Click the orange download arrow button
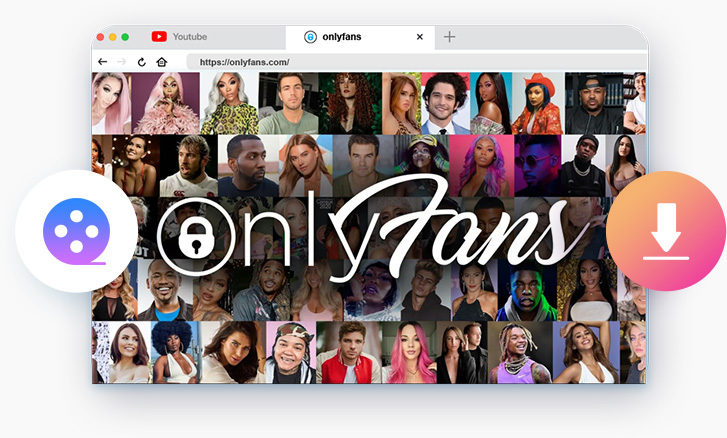This screenshot has width=727, height=438. tap(666, 231)
